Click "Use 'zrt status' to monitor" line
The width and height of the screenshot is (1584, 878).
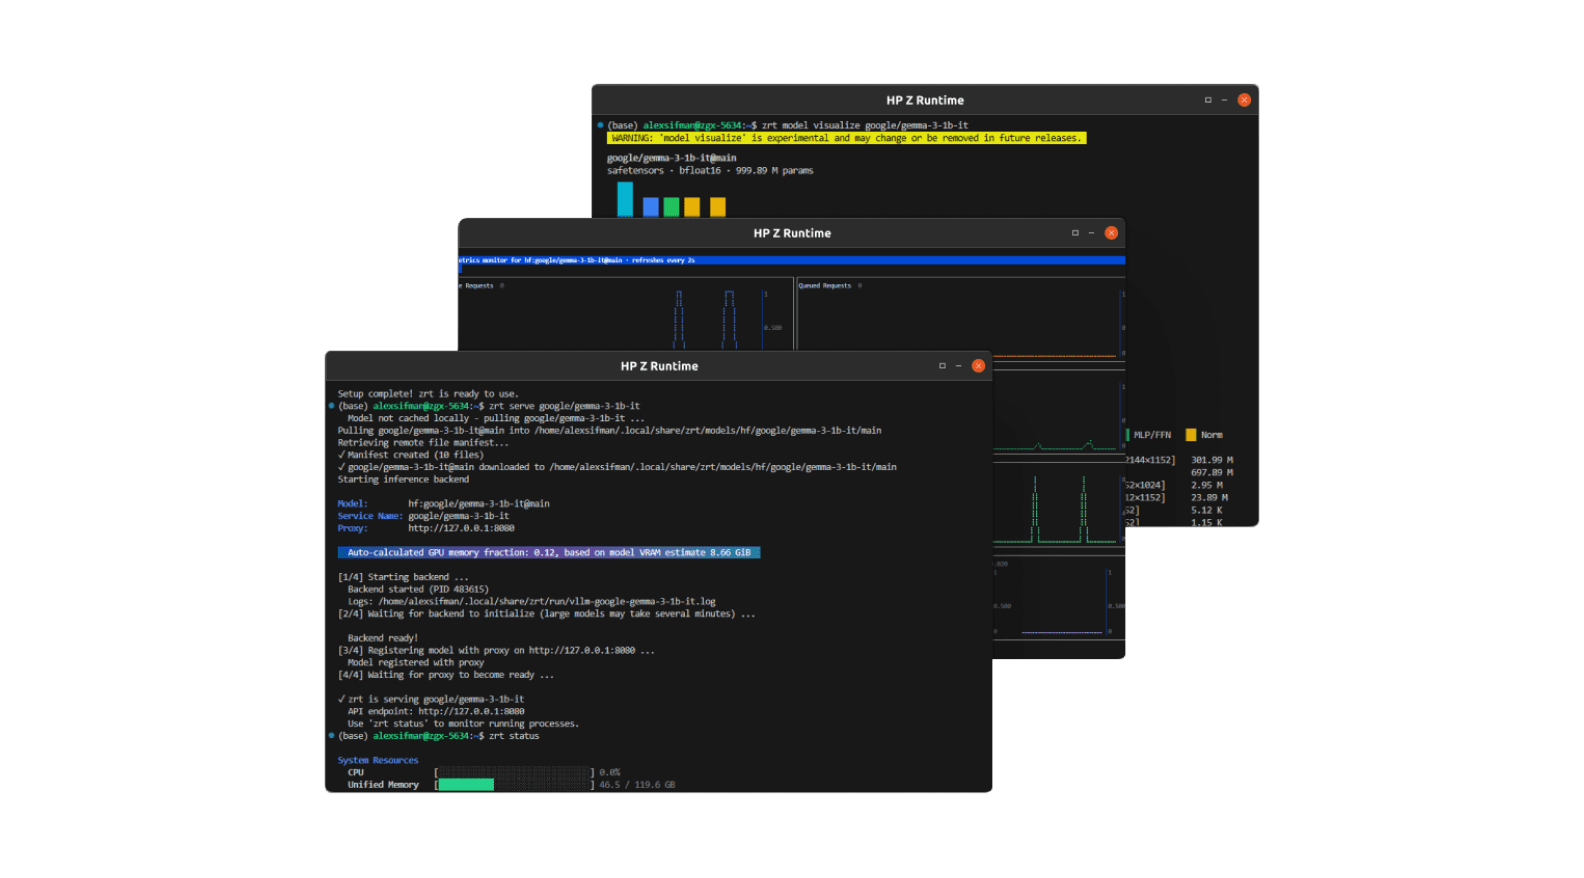coord(463,724)
